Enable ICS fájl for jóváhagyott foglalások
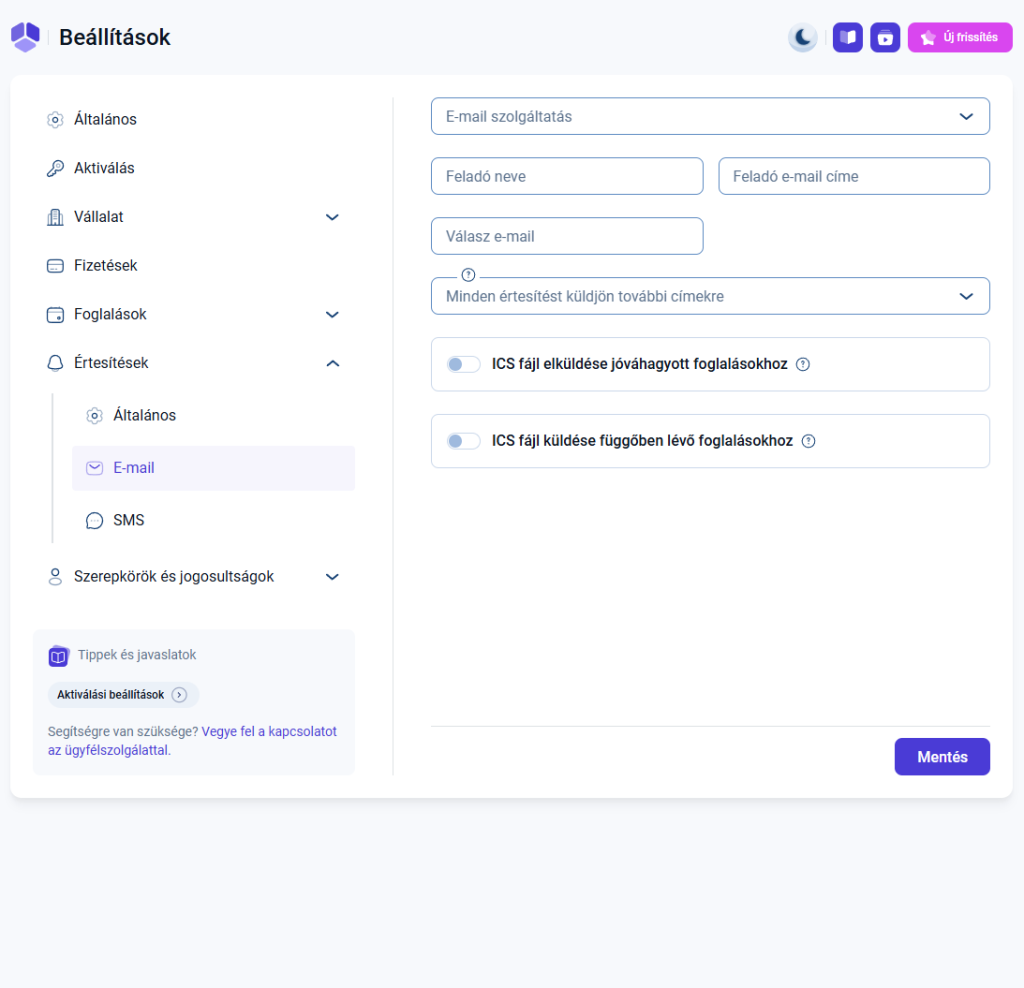The image size is (1024, 988). point(463,364)
